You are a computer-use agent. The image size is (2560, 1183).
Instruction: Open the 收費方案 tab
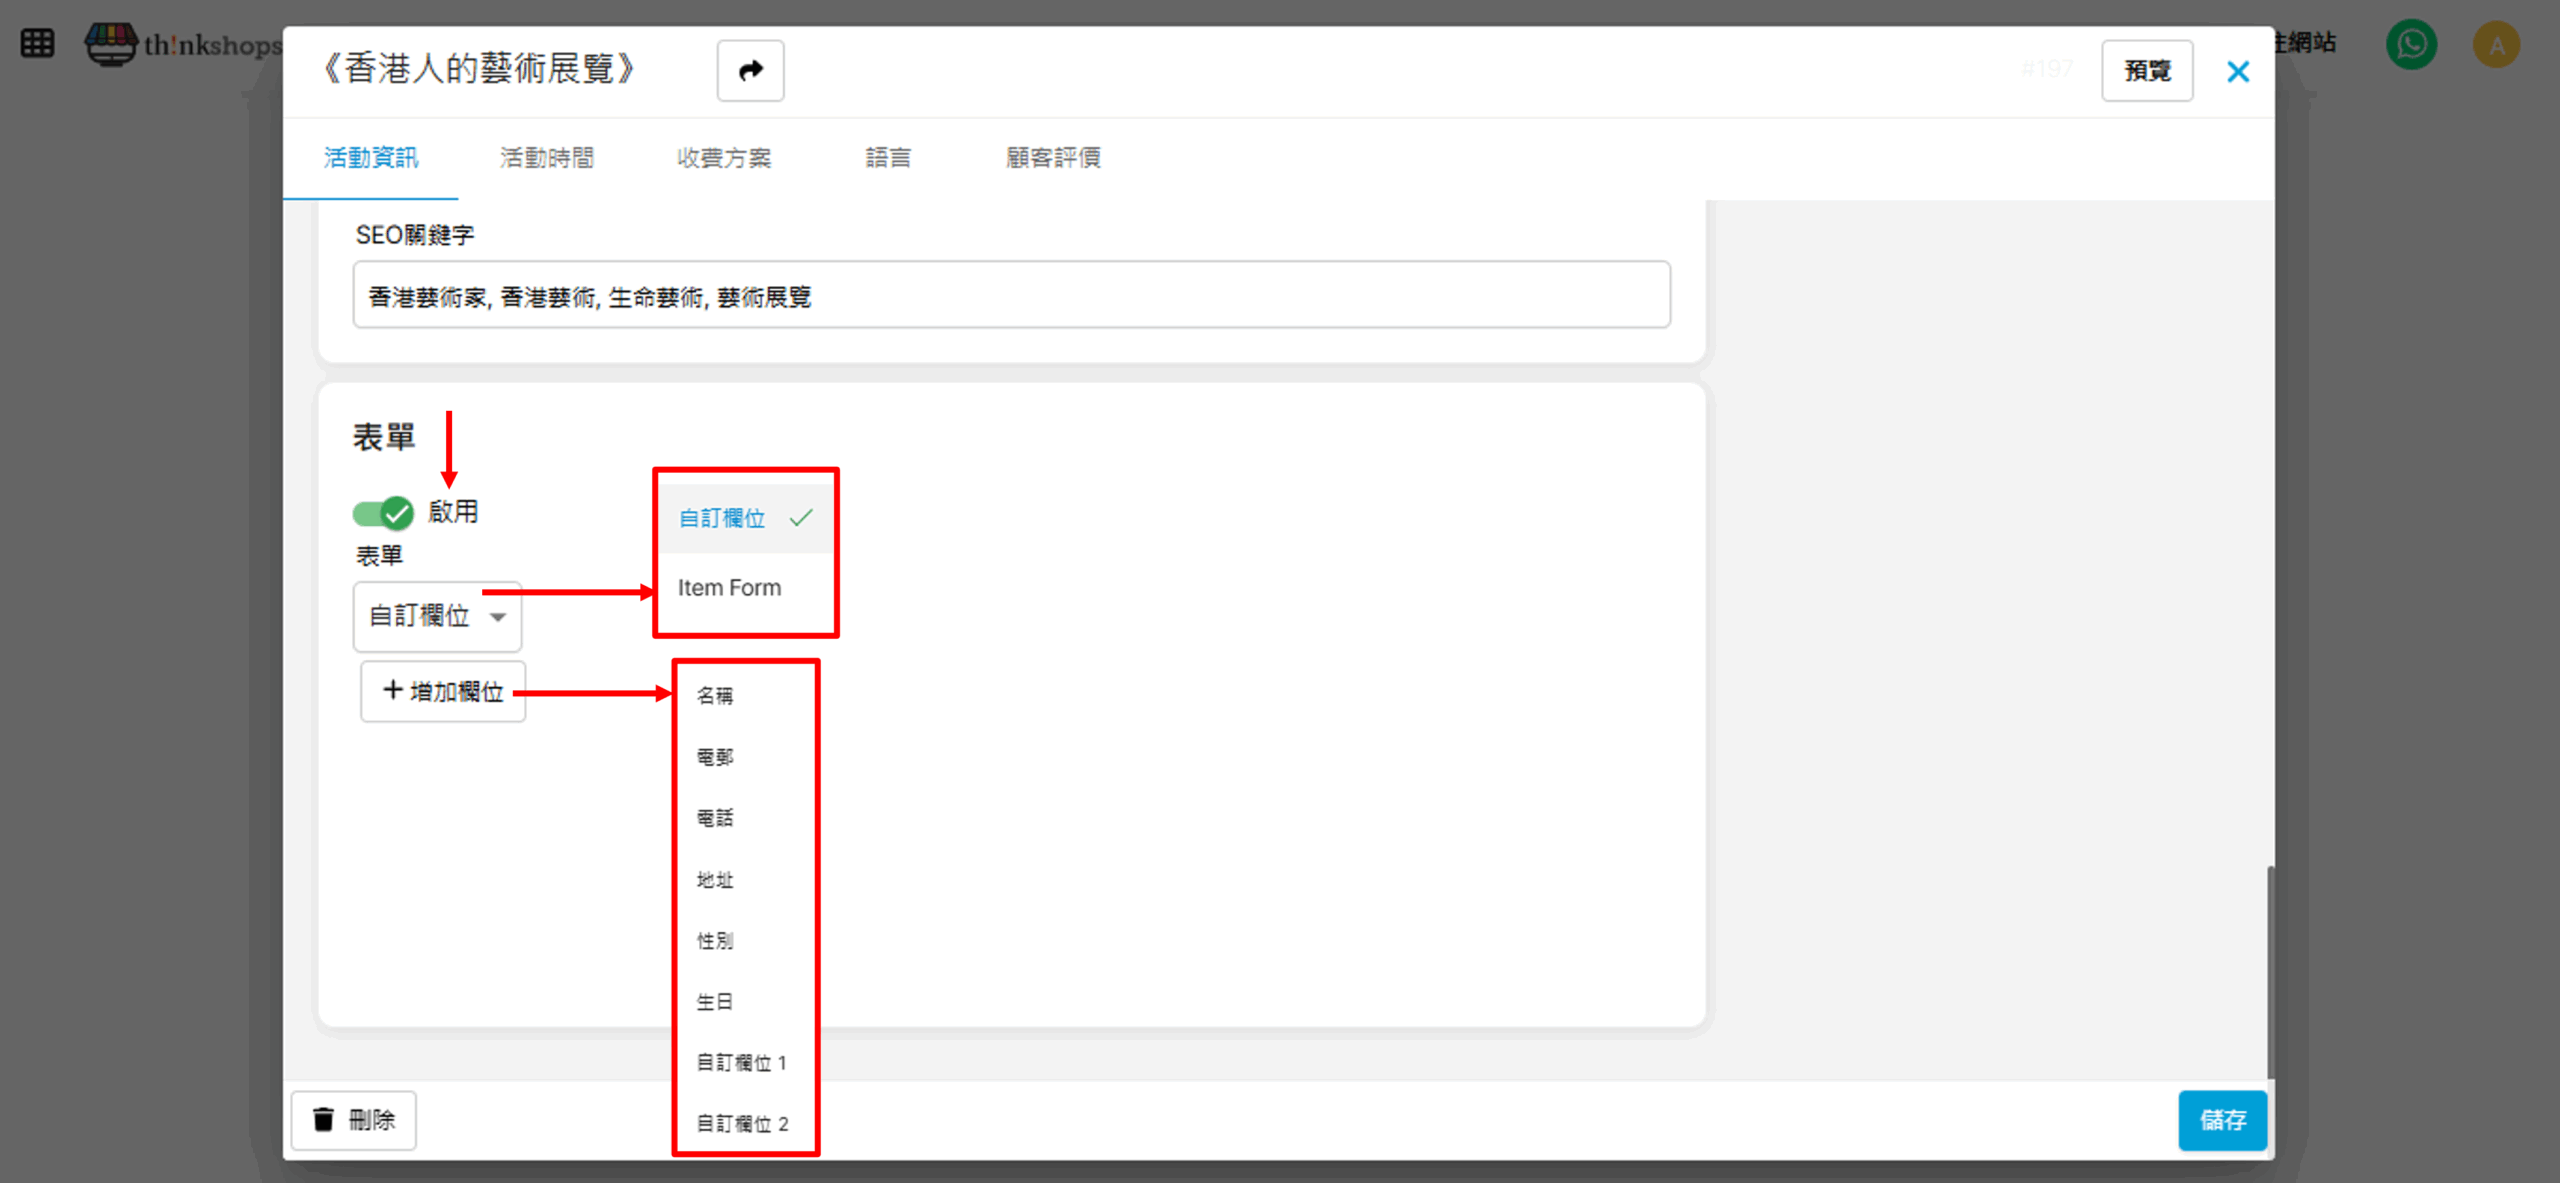(723, 158)
